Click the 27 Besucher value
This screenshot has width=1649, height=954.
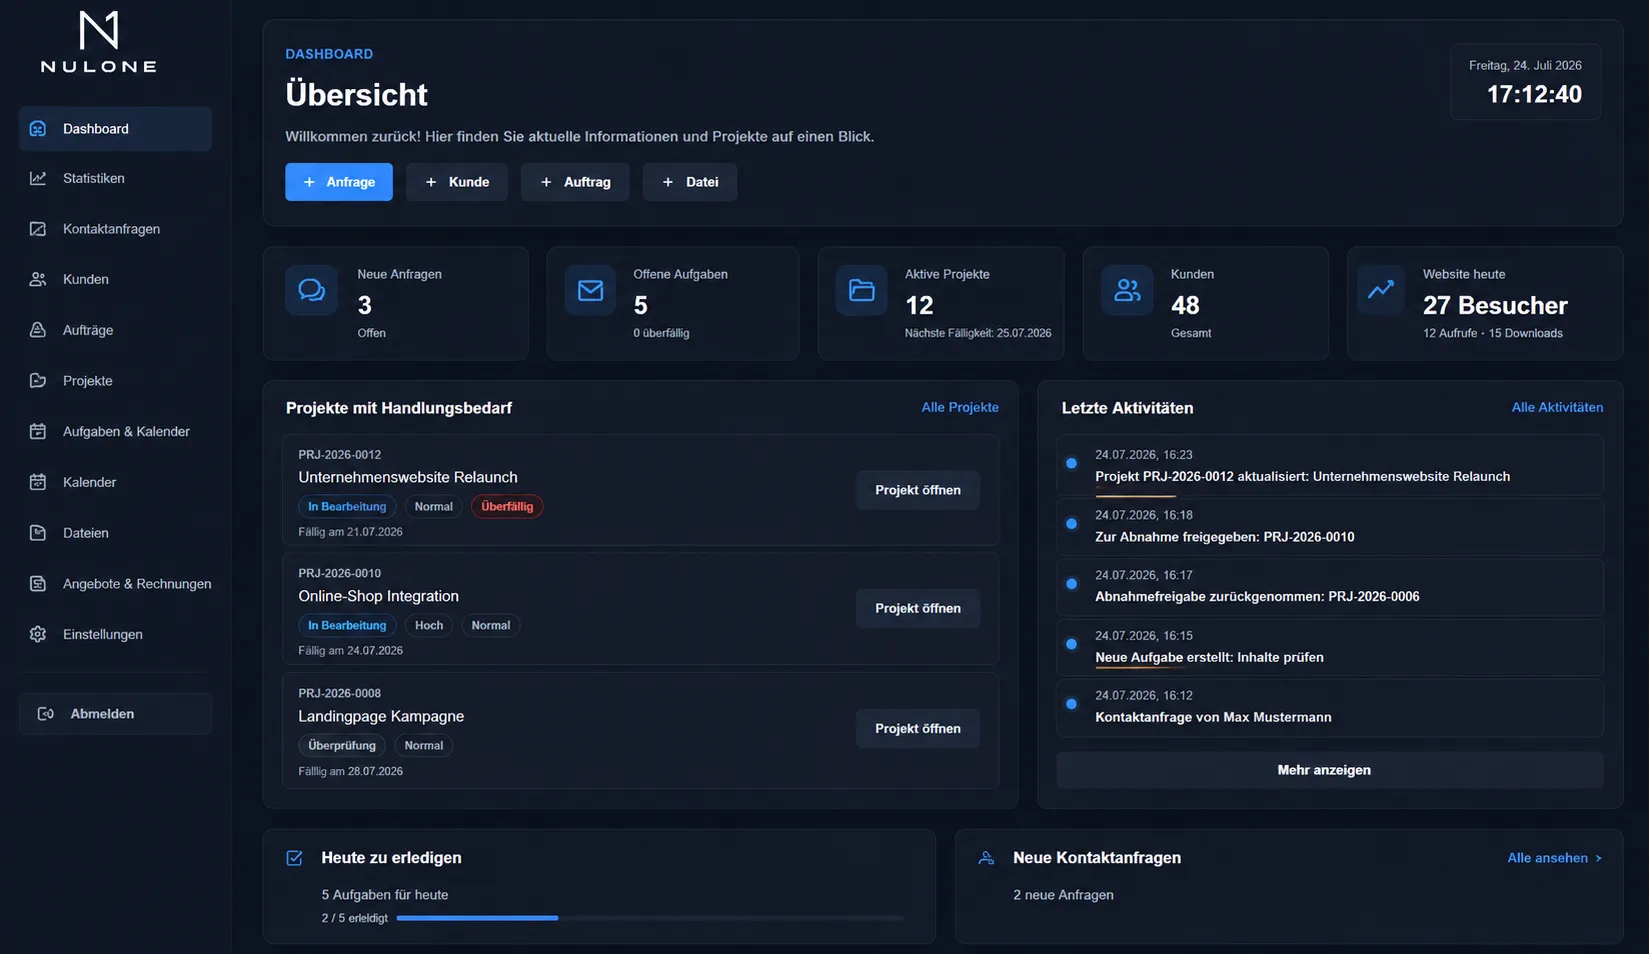1495,305
